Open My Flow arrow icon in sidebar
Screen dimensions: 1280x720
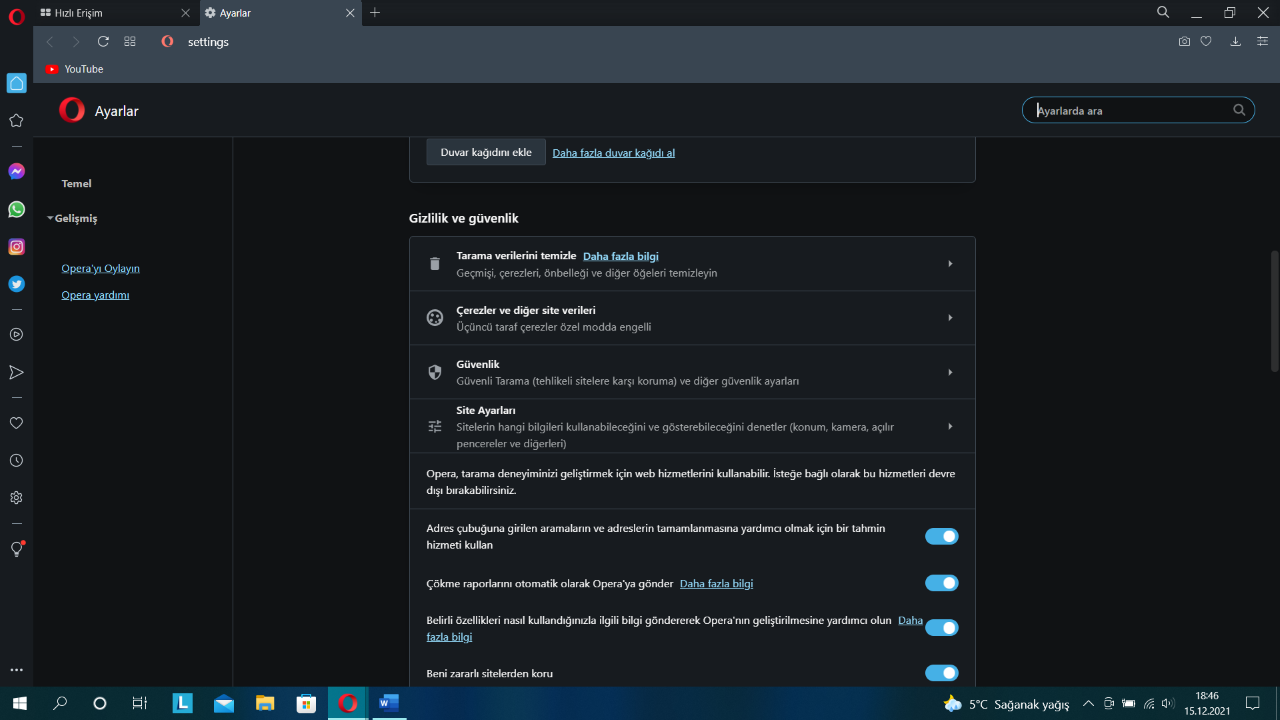point(16,372)
